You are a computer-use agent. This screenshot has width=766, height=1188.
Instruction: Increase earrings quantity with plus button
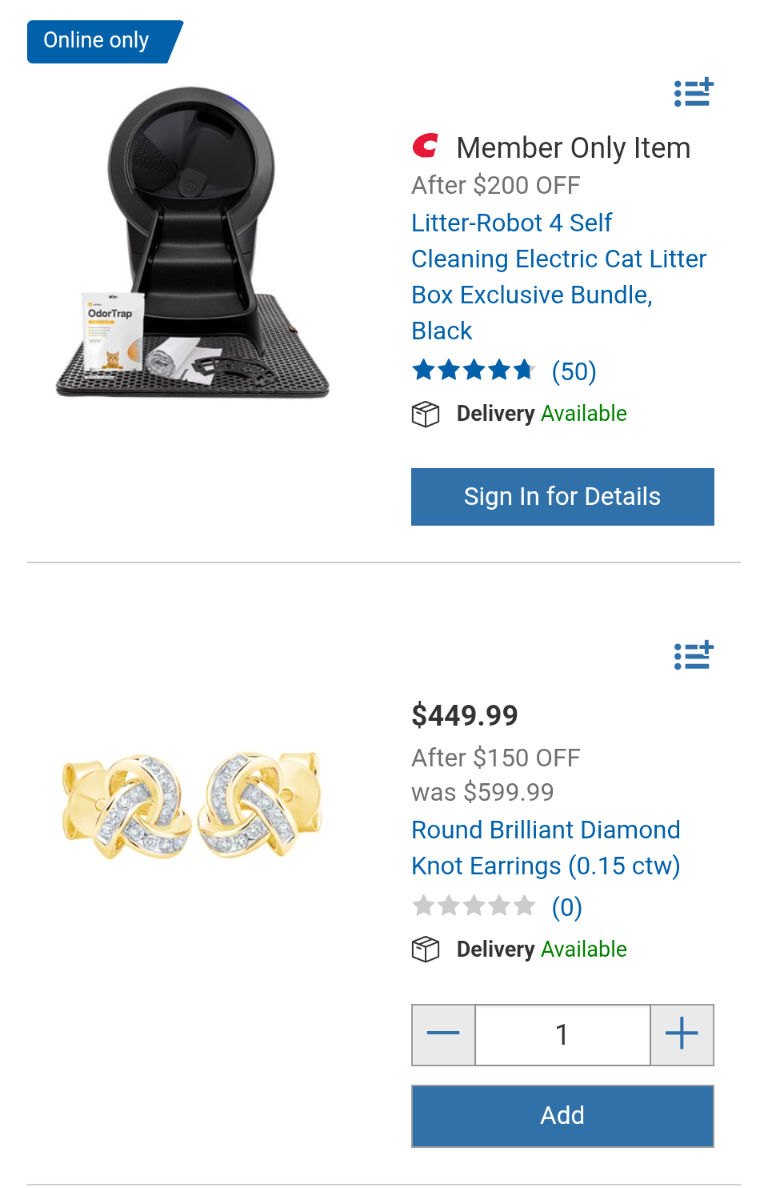[682, 1034]
